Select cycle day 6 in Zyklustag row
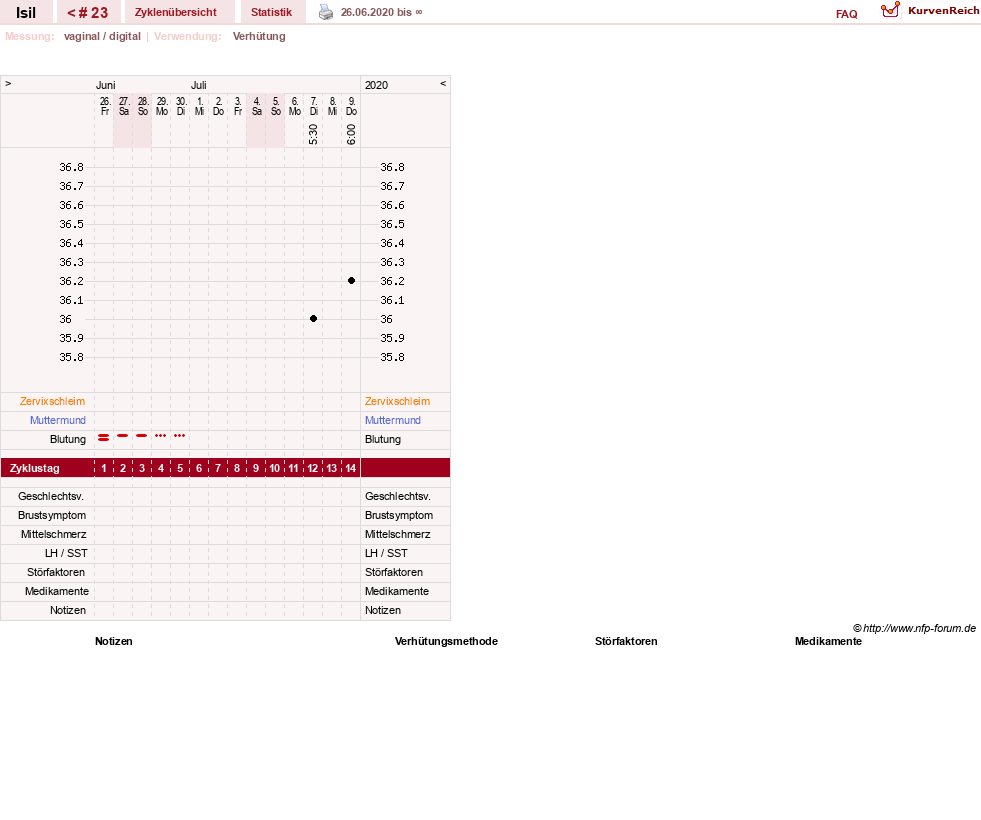 (x=199, y=468)
